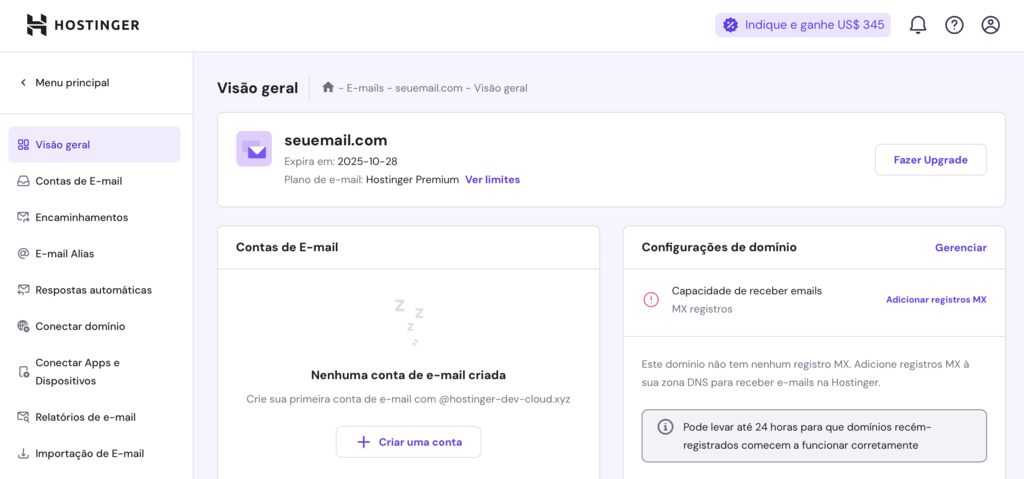Click the seuemail.com heading

(x=336, y=140)
